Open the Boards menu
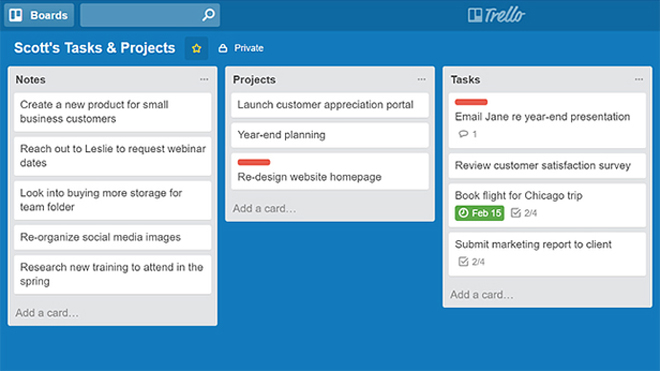Screen dimensions: 660x371 click(x=39, y=15)
